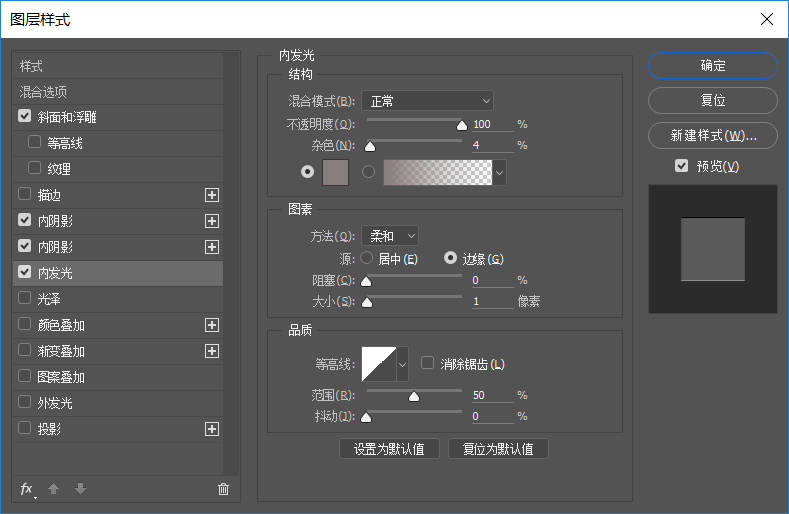Image resolution: width=789 pixels, height=514 pixels.
Task: Click the fx effects menu icon
Action: click(x=27, y=489)
